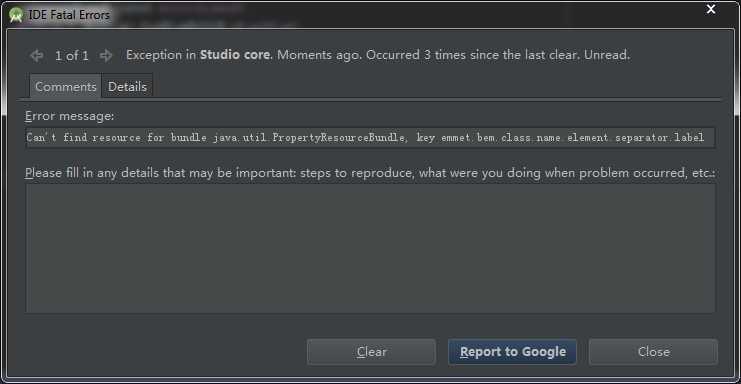Dismiss the dialog using the X icon
The width and height of the screenshot is (741, 384).
[x=711, y=9]
